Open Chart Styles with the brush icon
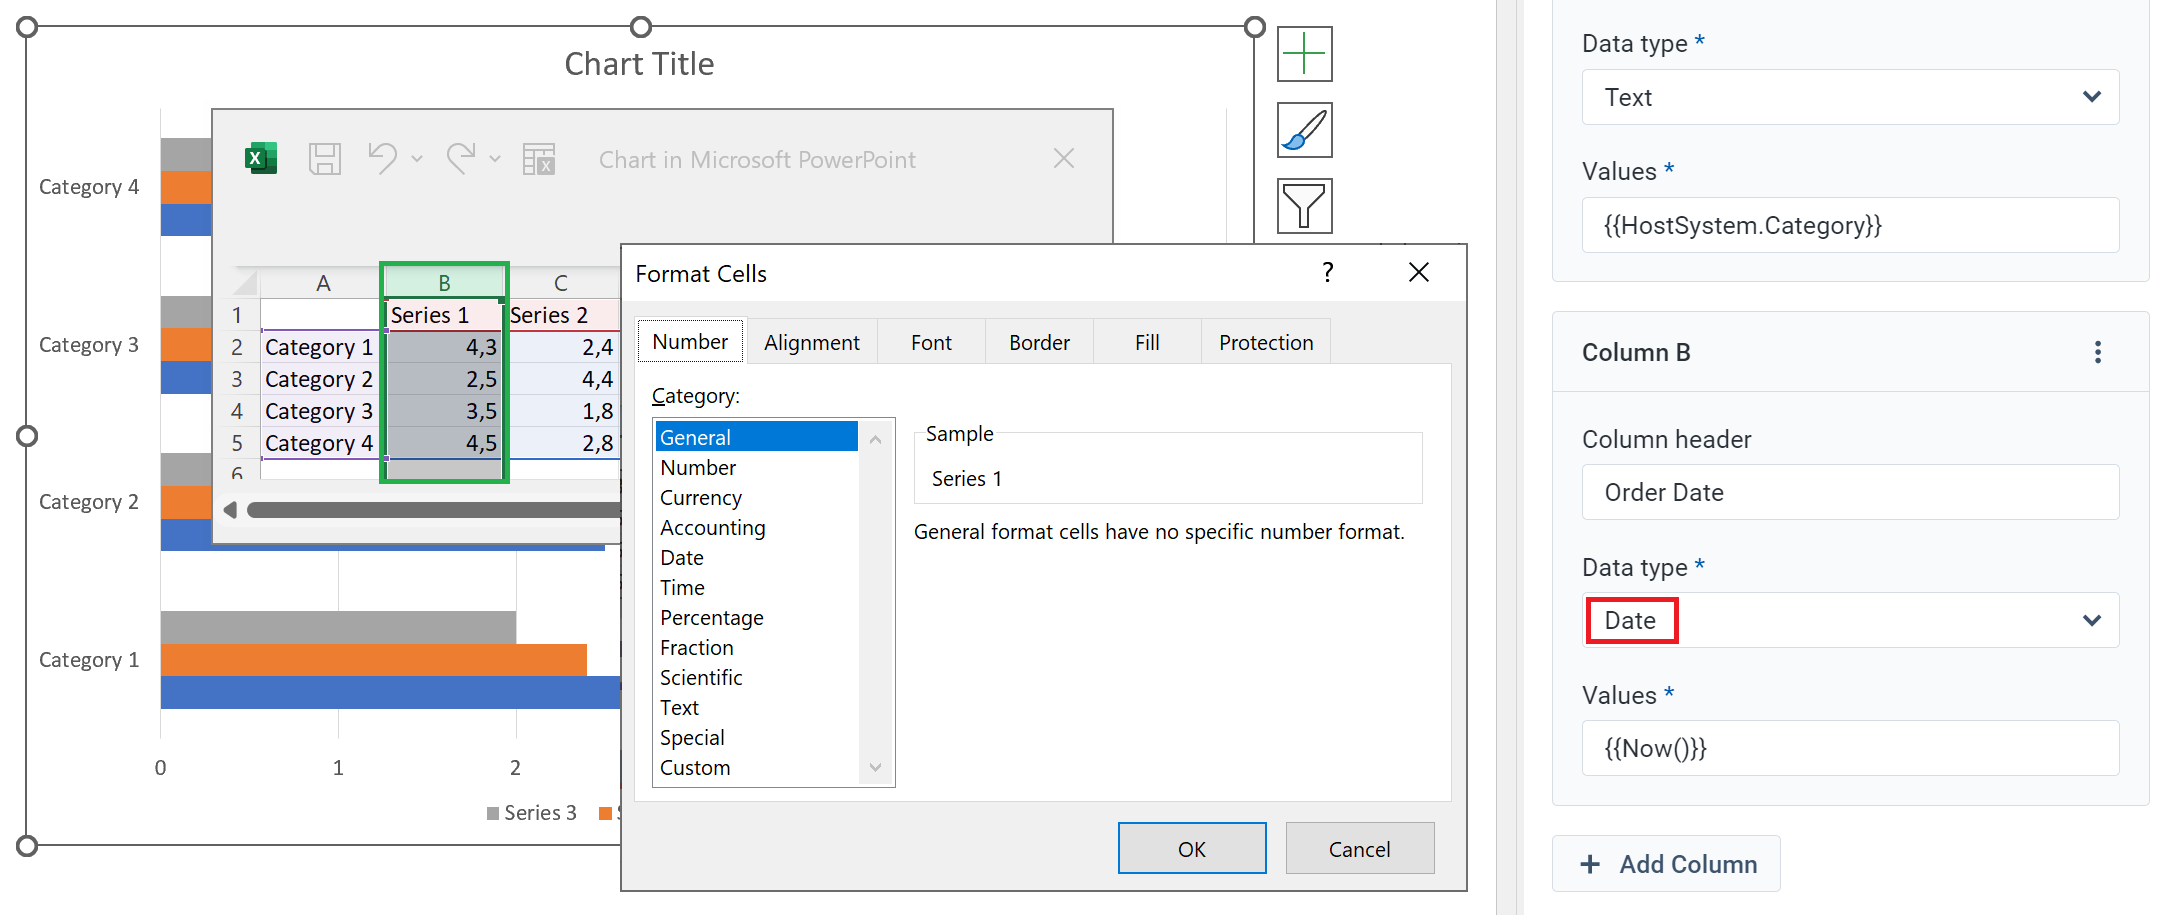 tap(1303, 130)
